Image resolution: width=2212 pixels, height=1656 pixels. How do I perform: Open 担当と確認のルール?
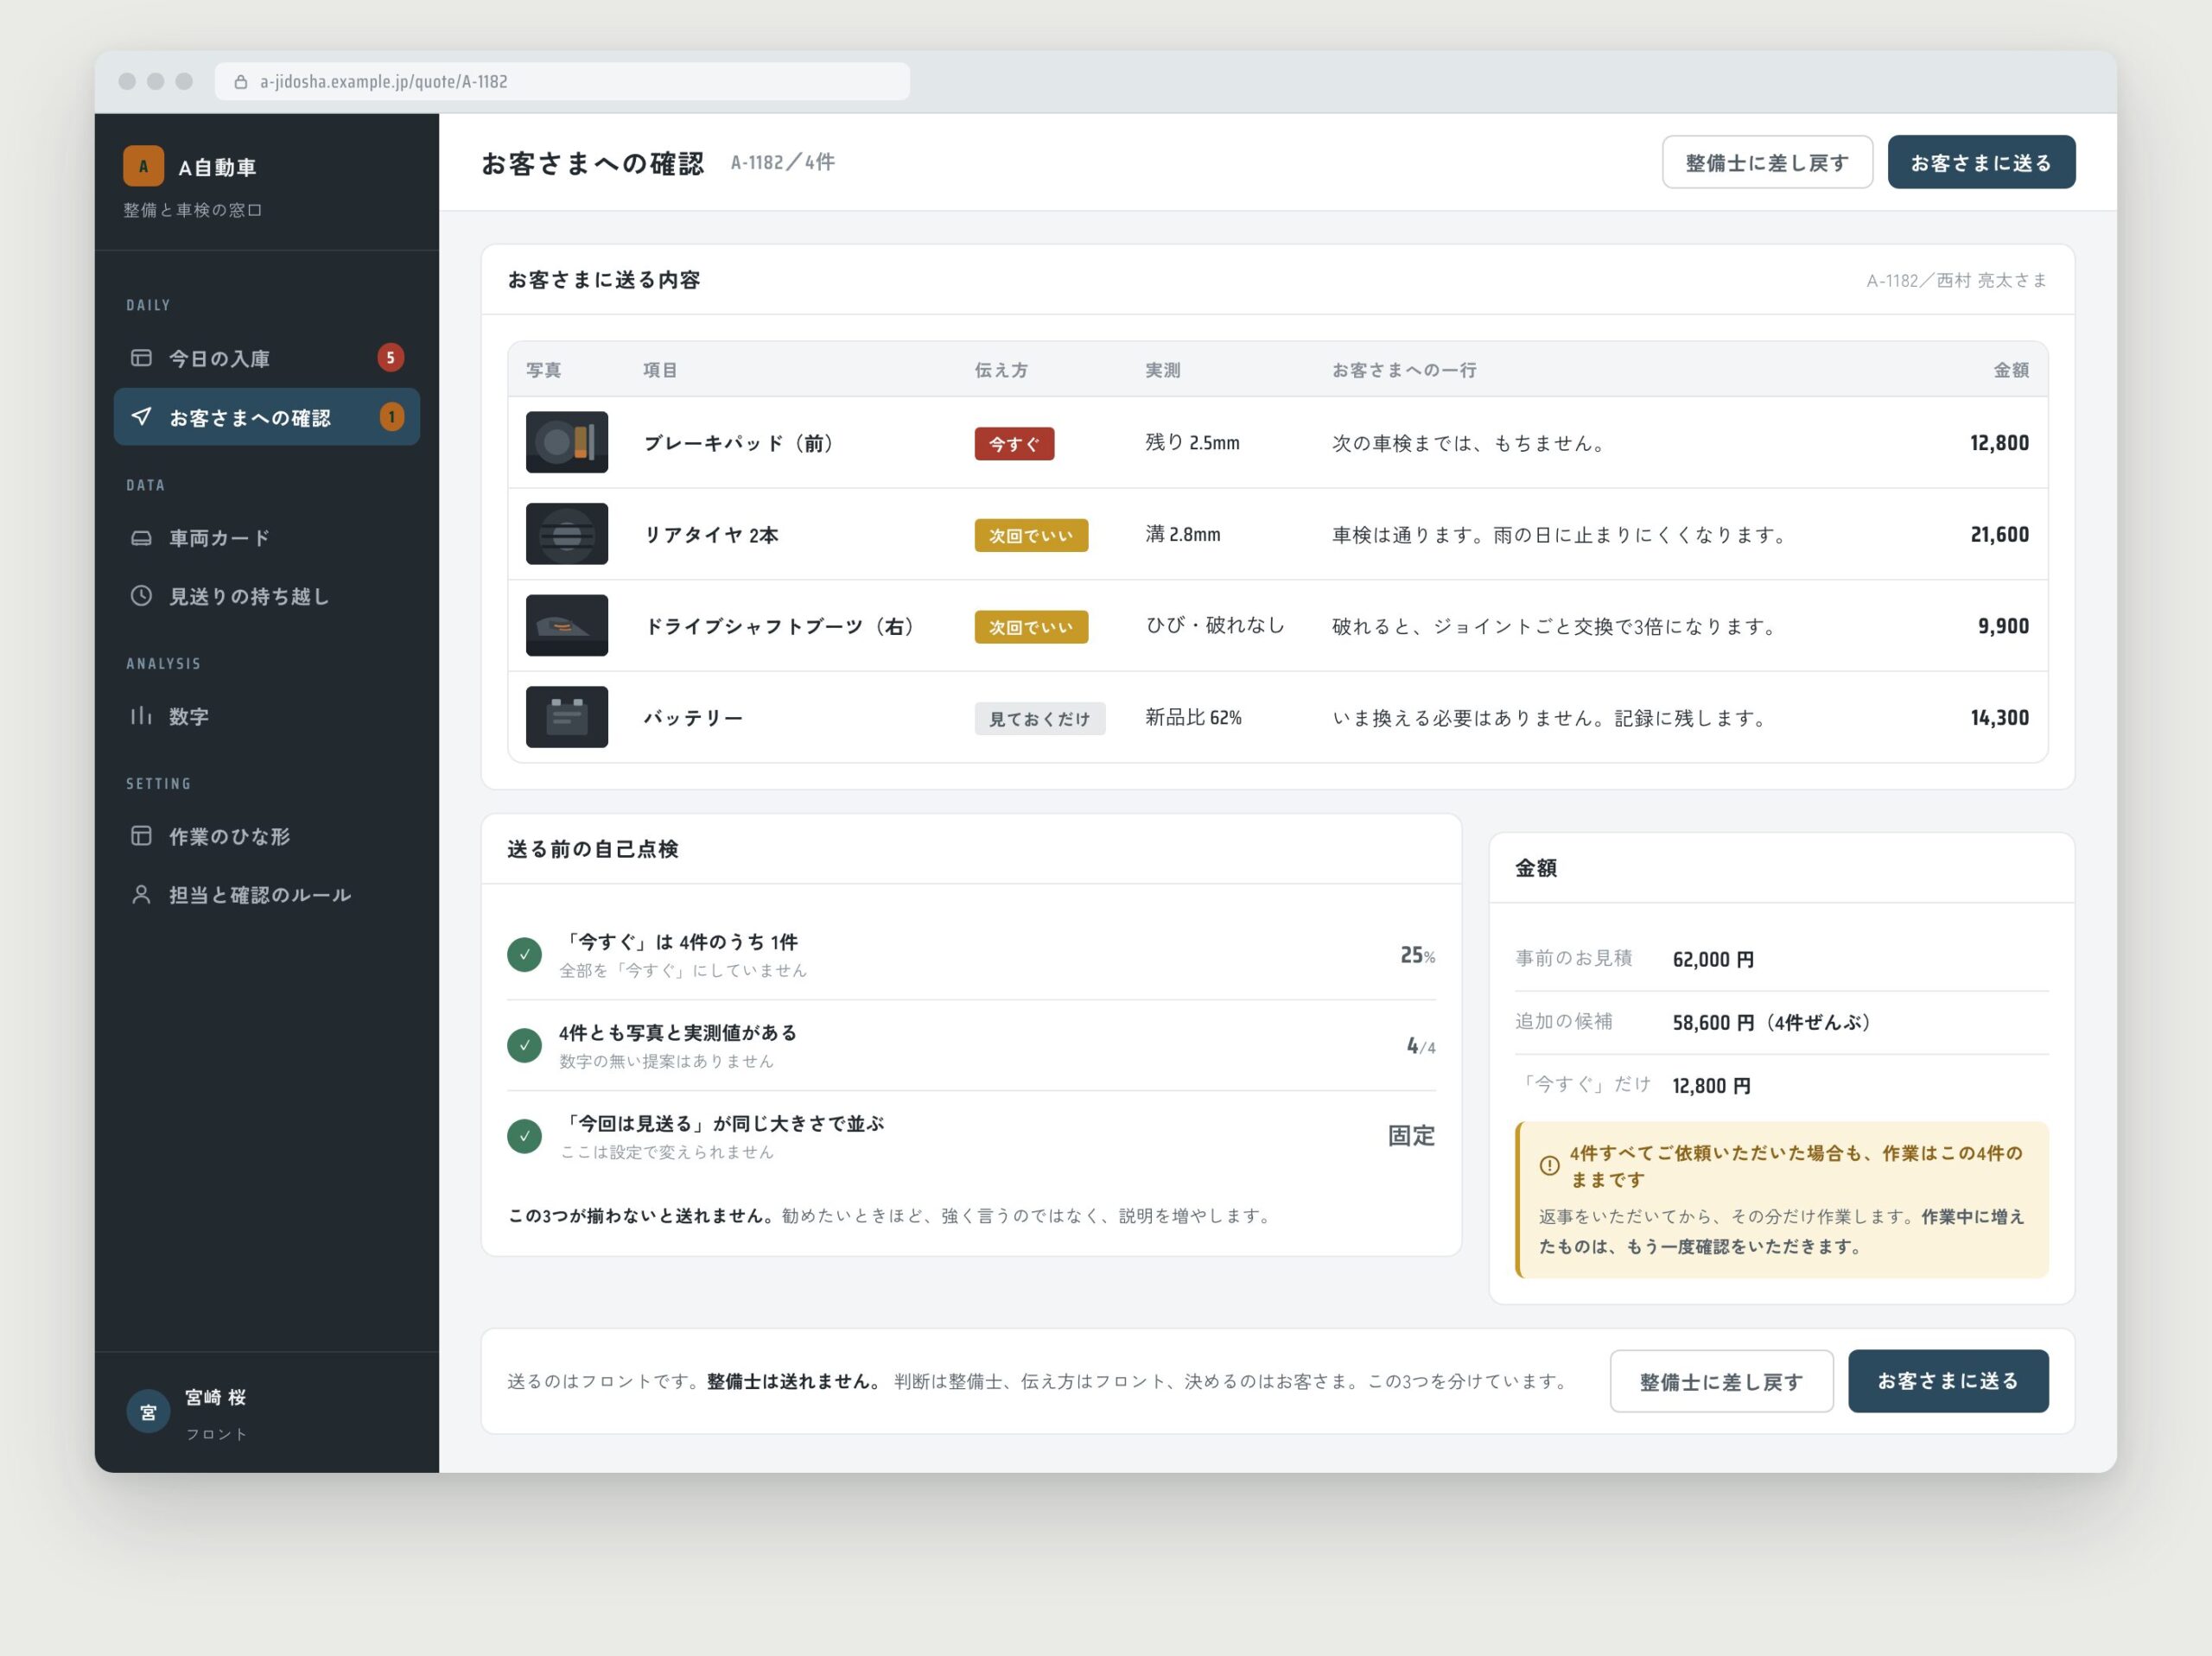[x=266, y=894]
